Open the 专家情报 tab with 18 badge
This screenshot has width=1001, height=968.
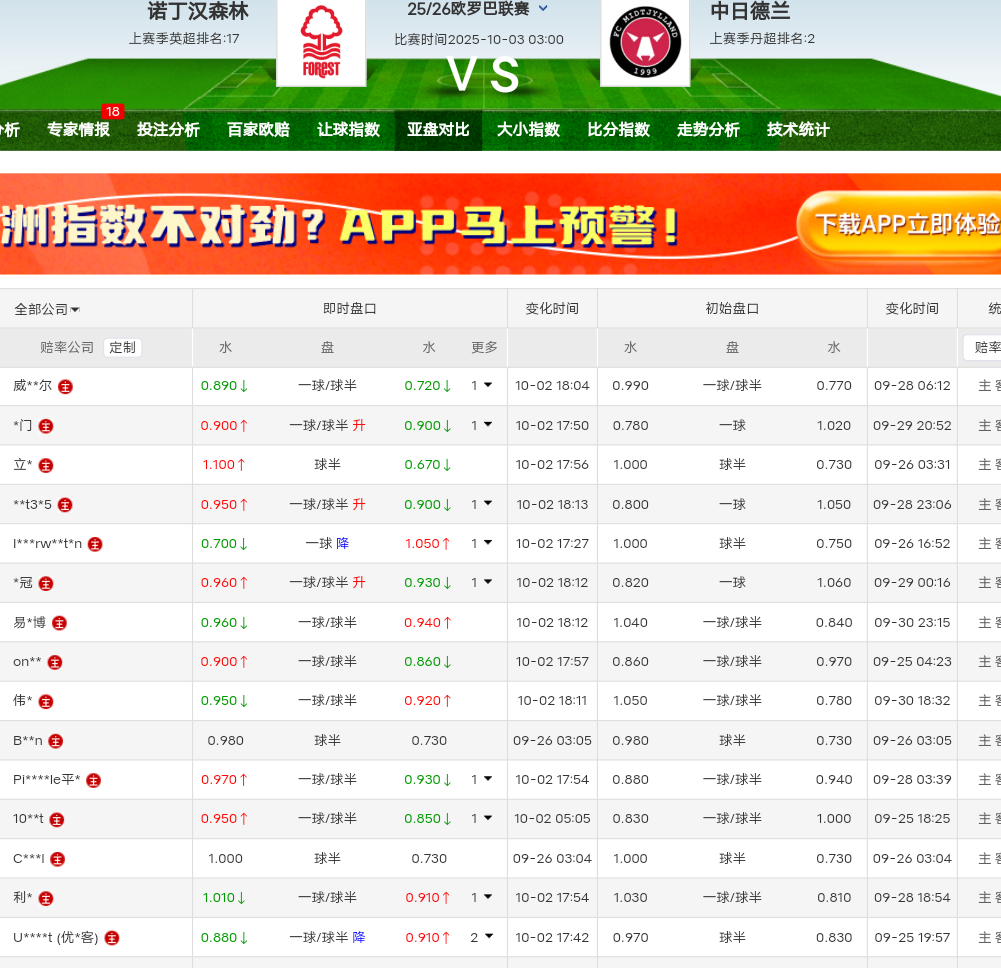pos(78,130)
